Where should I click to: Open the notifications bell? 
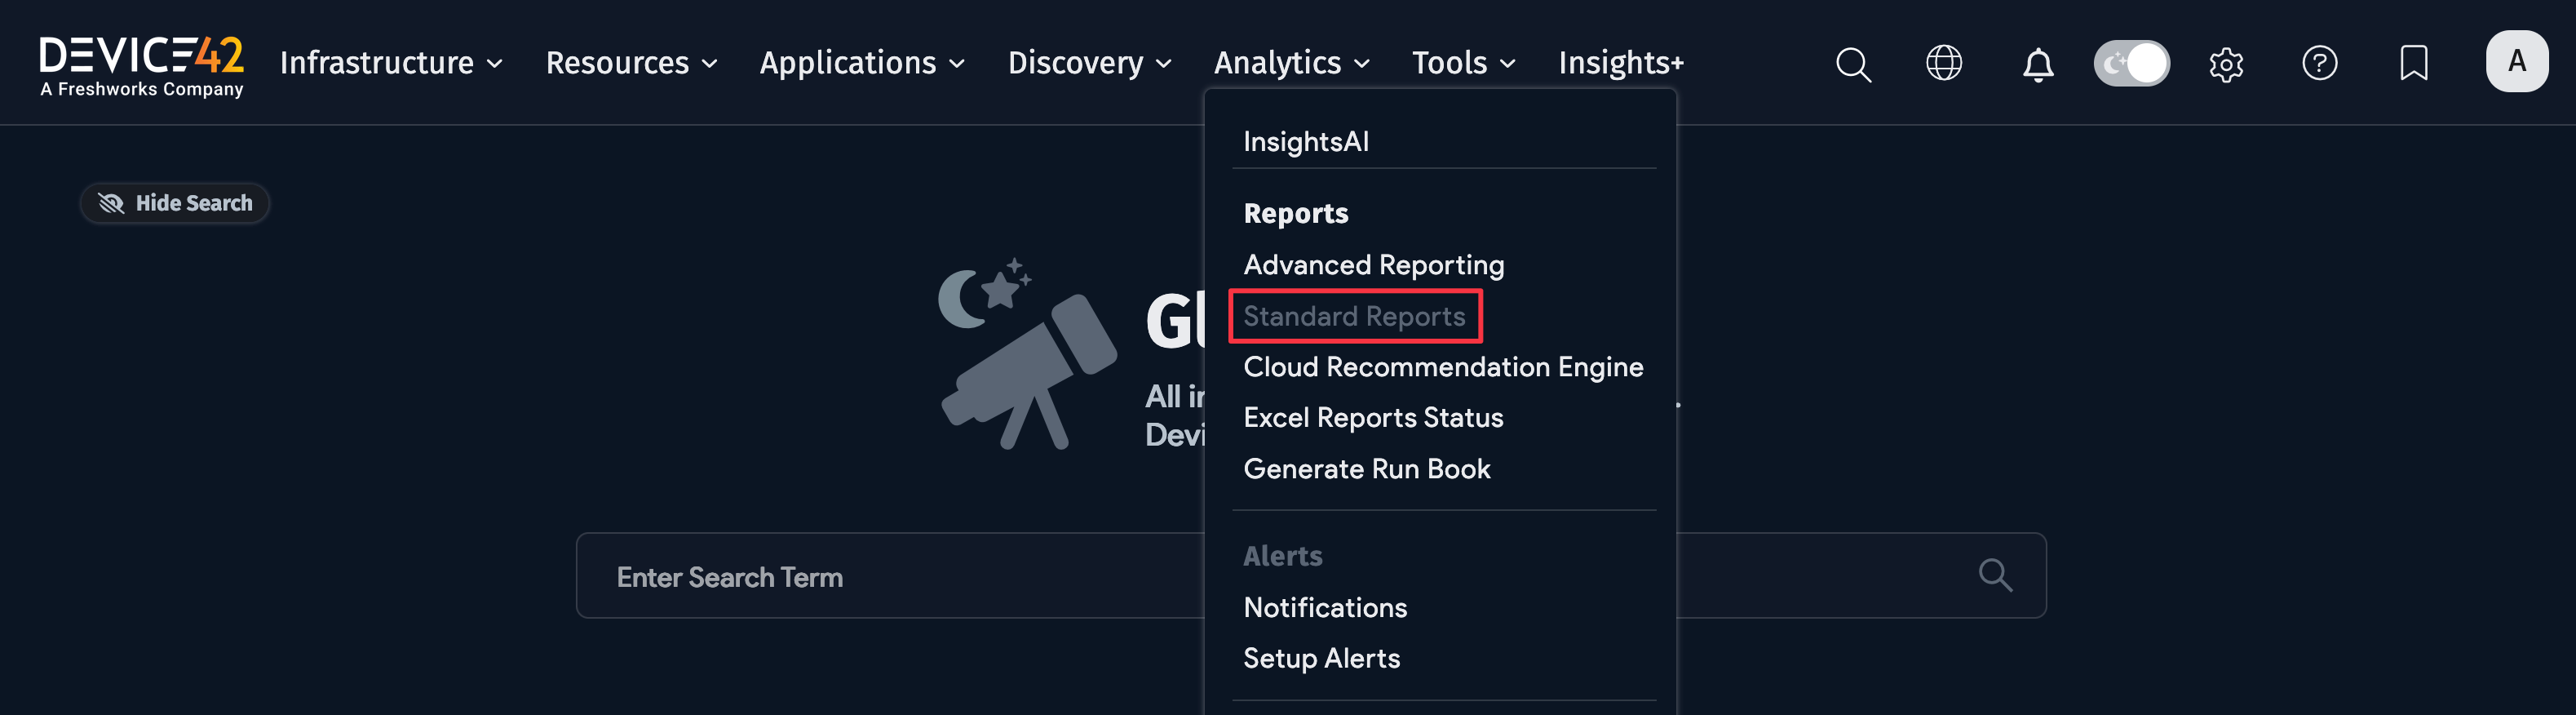[2037, 65]
